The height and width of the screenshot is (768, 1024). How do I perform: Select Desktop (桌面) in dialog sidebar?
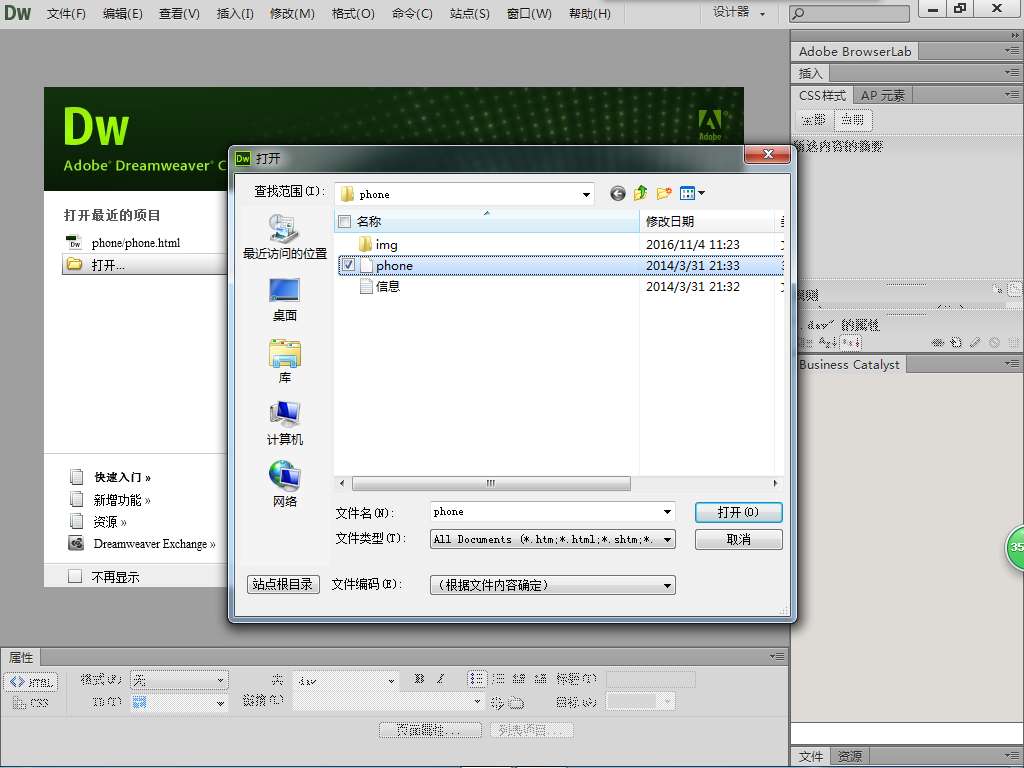(x=285, y=299)
